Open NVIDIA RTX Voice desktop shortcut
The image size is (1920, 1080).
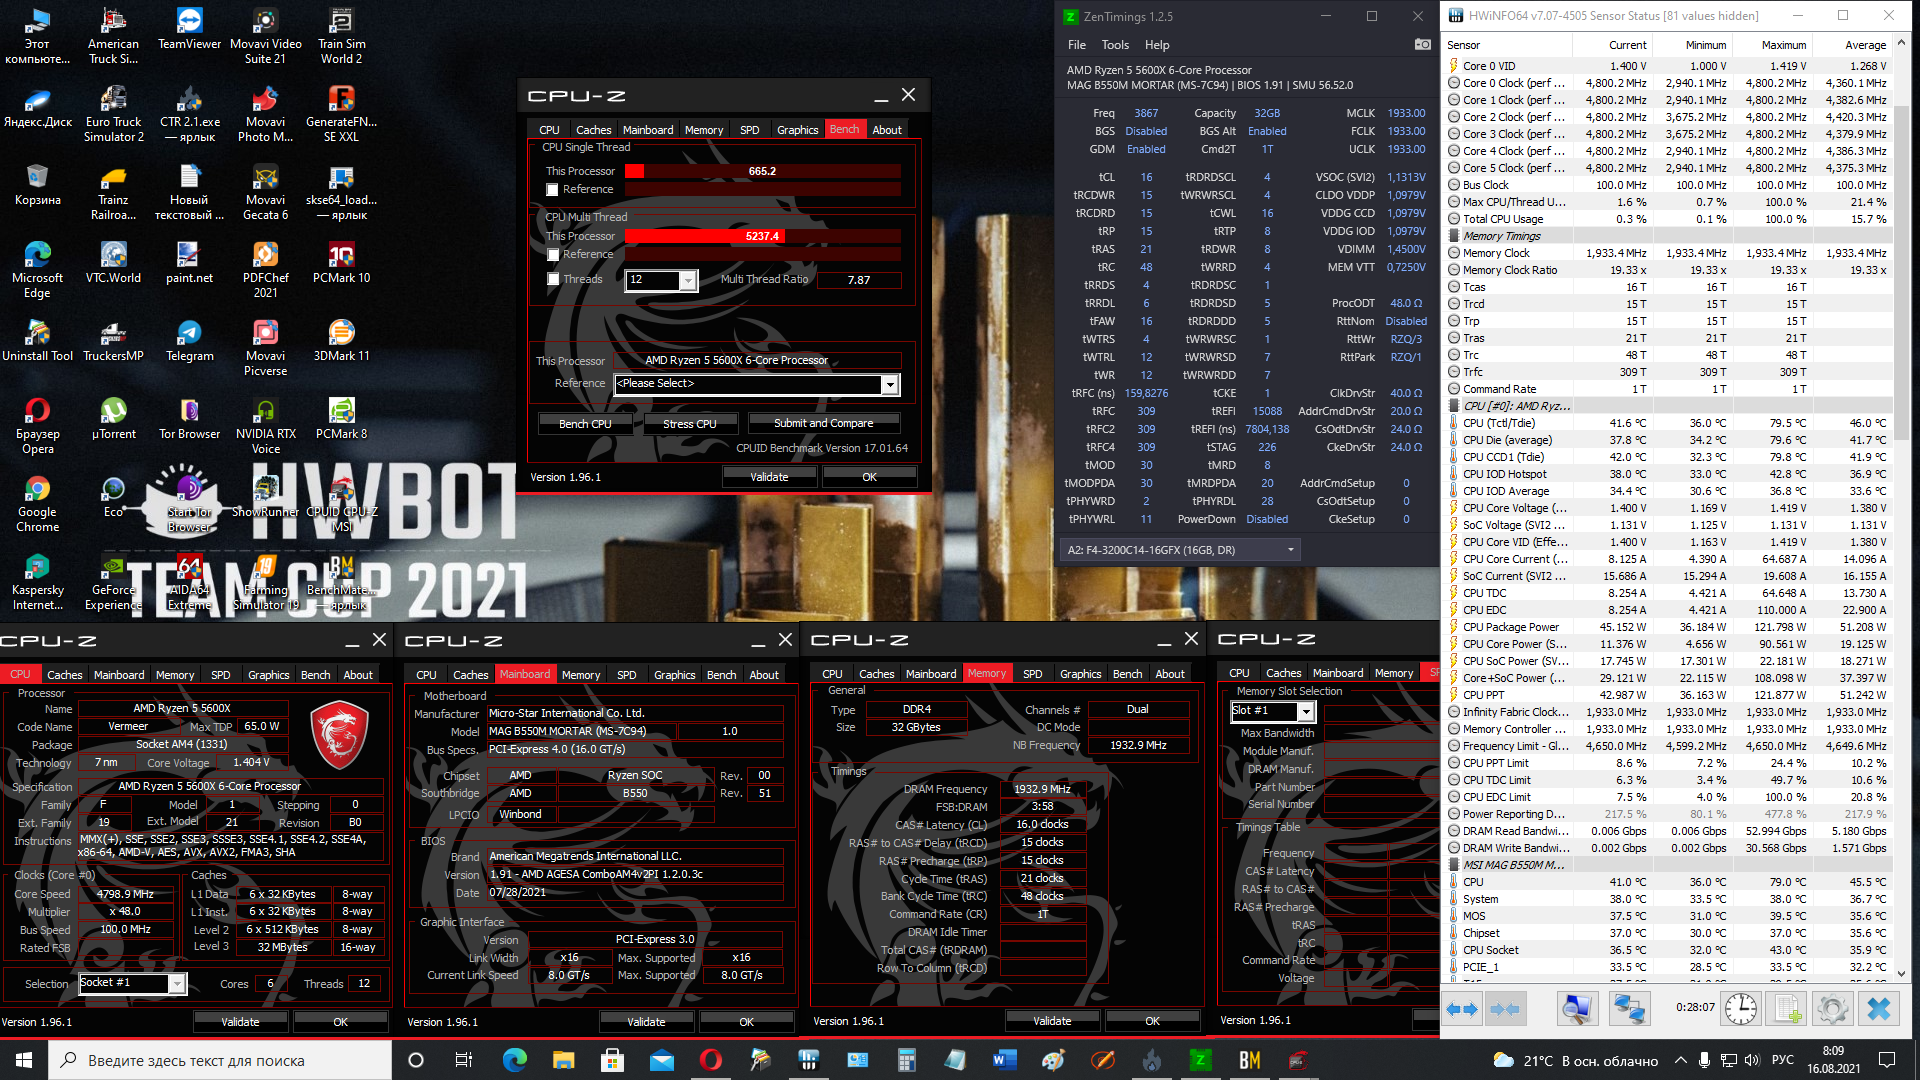click(265, 426)
